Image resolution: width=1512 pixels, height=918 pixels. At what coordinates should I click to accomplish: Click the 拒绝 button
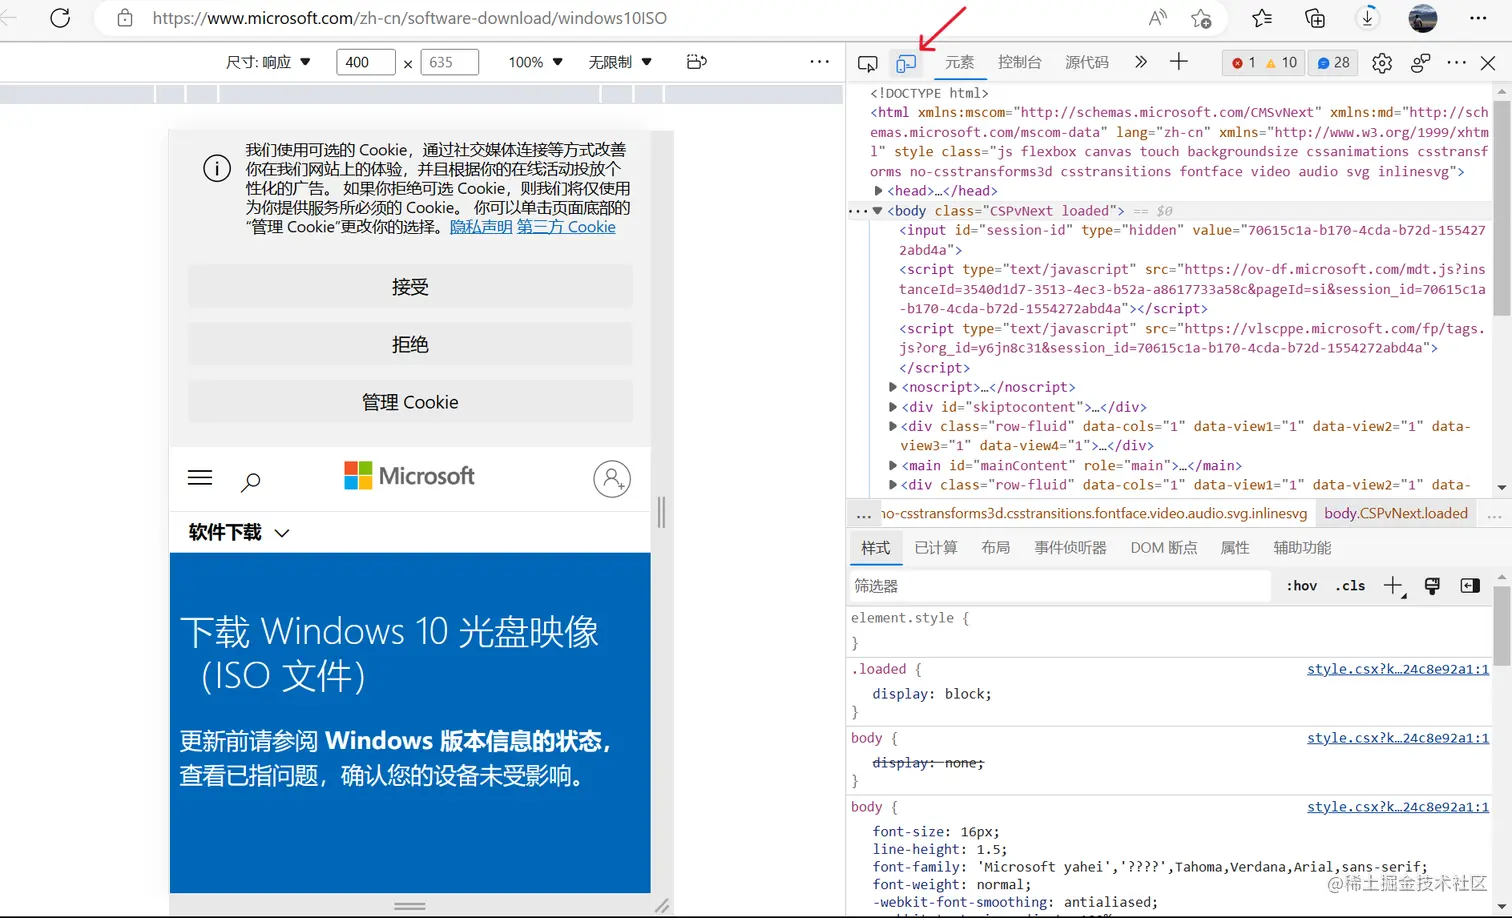[410, 344]
